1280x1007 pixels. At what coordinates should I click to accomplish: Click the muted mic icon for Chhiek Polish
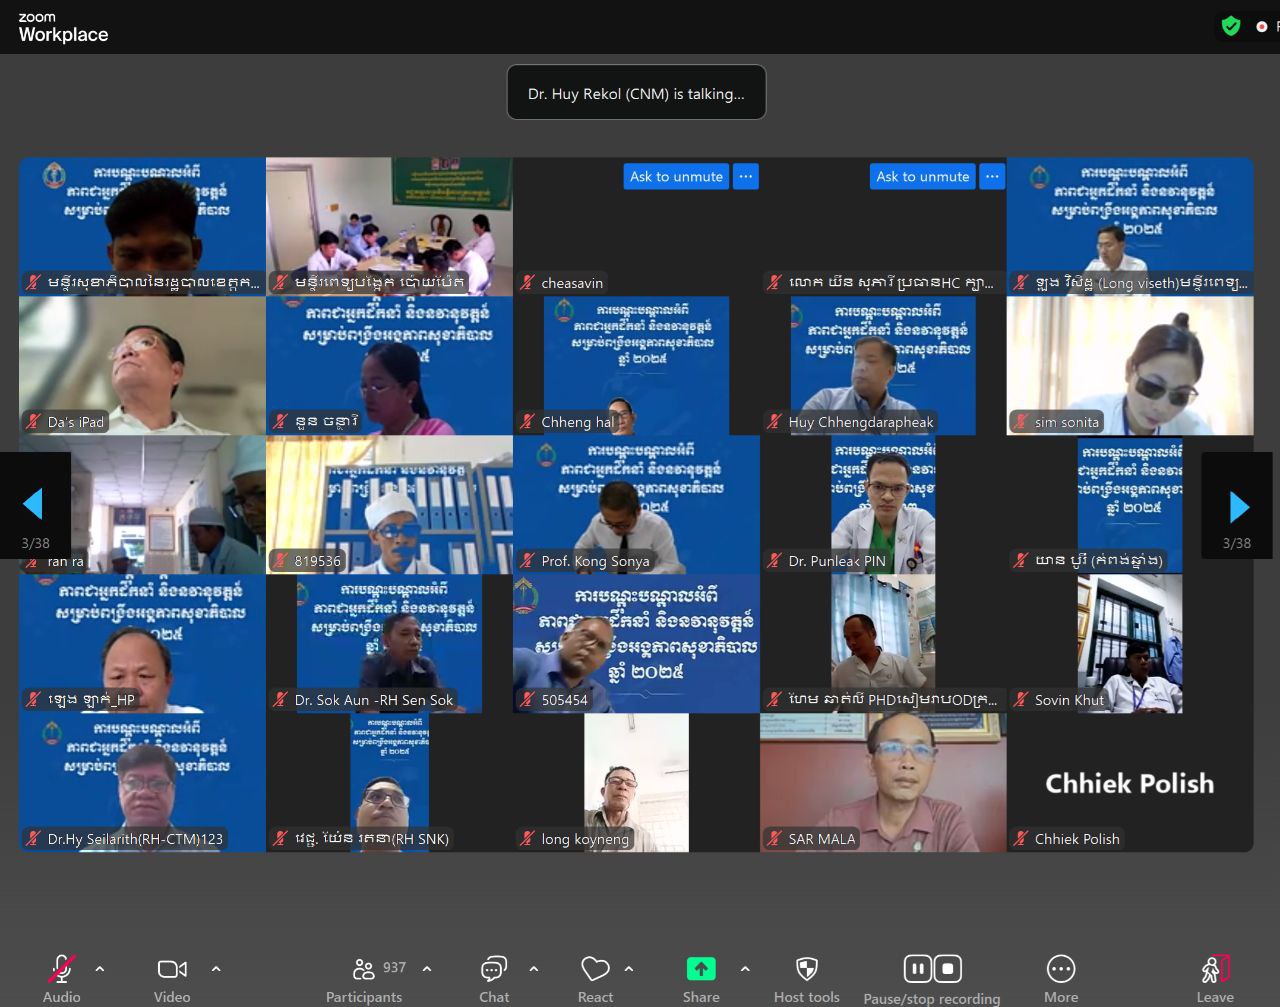click(x=1021, y=839)
